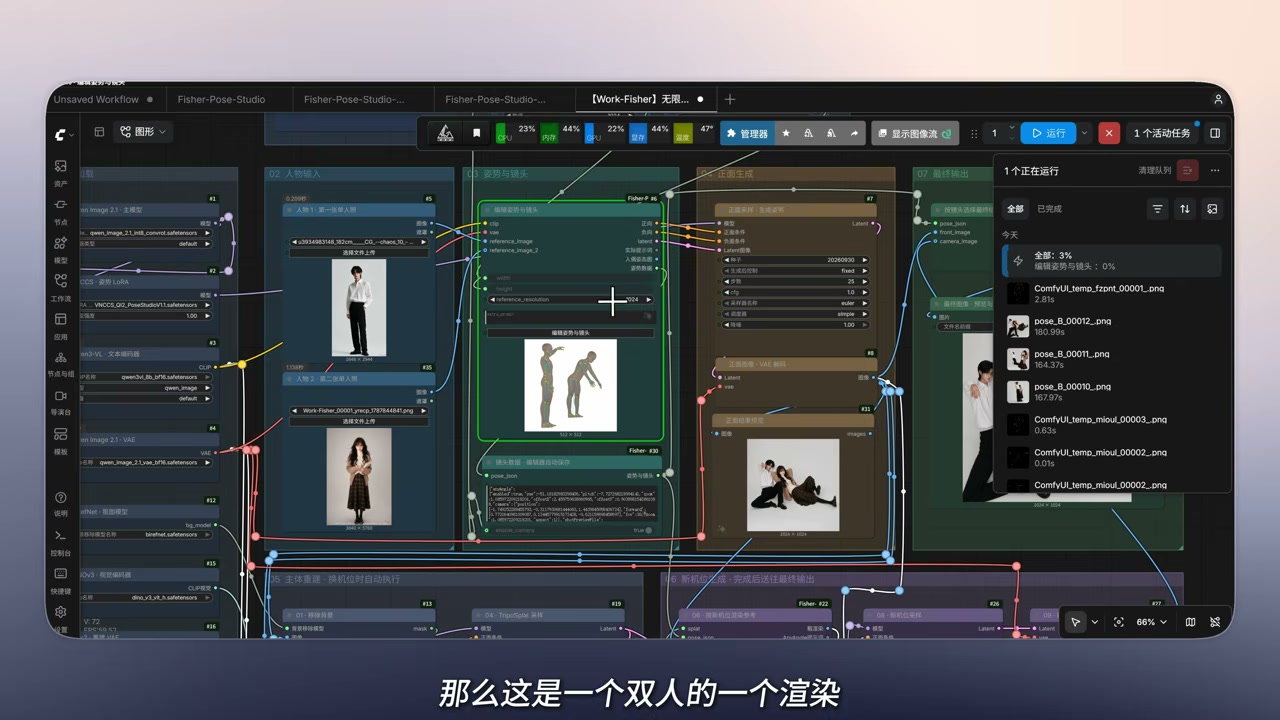
Task: Open the 工作流 (Workflows) sidebar panel
Action: [x=61, y=286]
